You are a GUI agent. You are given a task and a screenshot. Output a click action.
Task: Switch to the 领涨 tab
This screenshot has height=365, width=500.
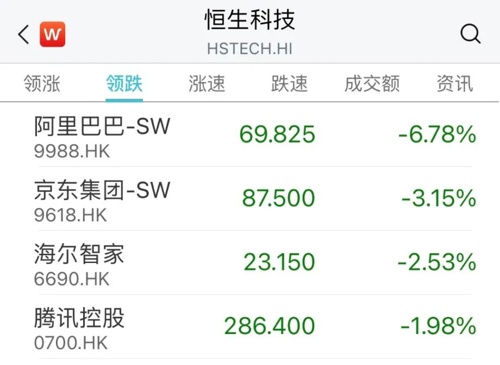(x=42, y=83)
